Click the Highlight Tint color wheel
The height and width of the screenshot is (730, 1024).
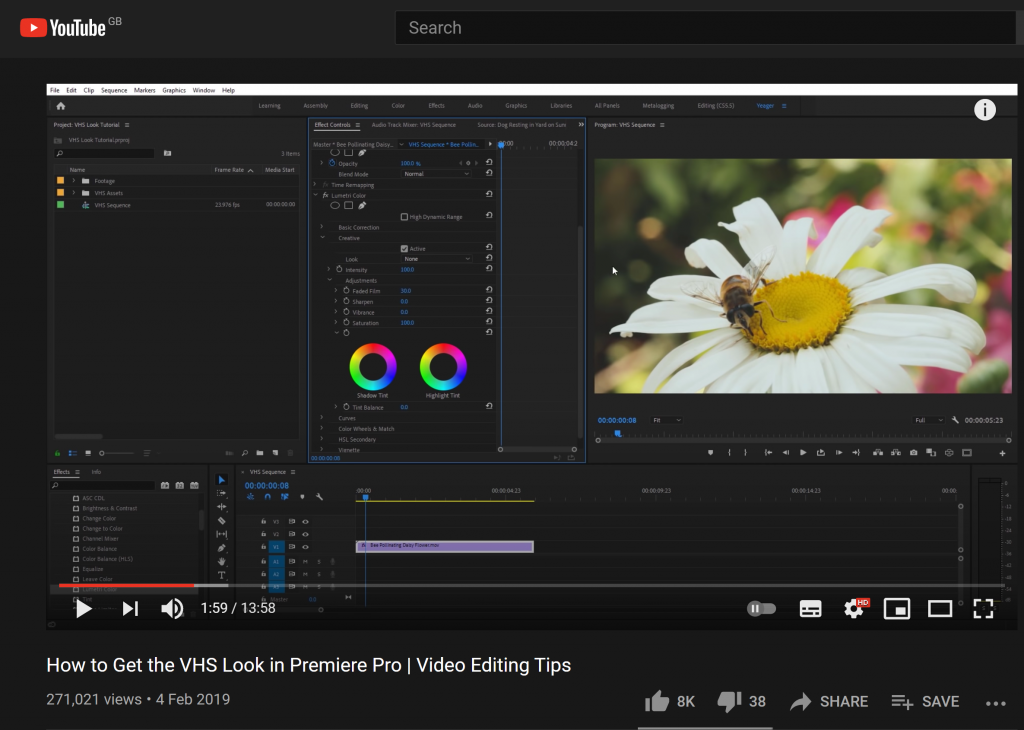click(x=443, y=367)
